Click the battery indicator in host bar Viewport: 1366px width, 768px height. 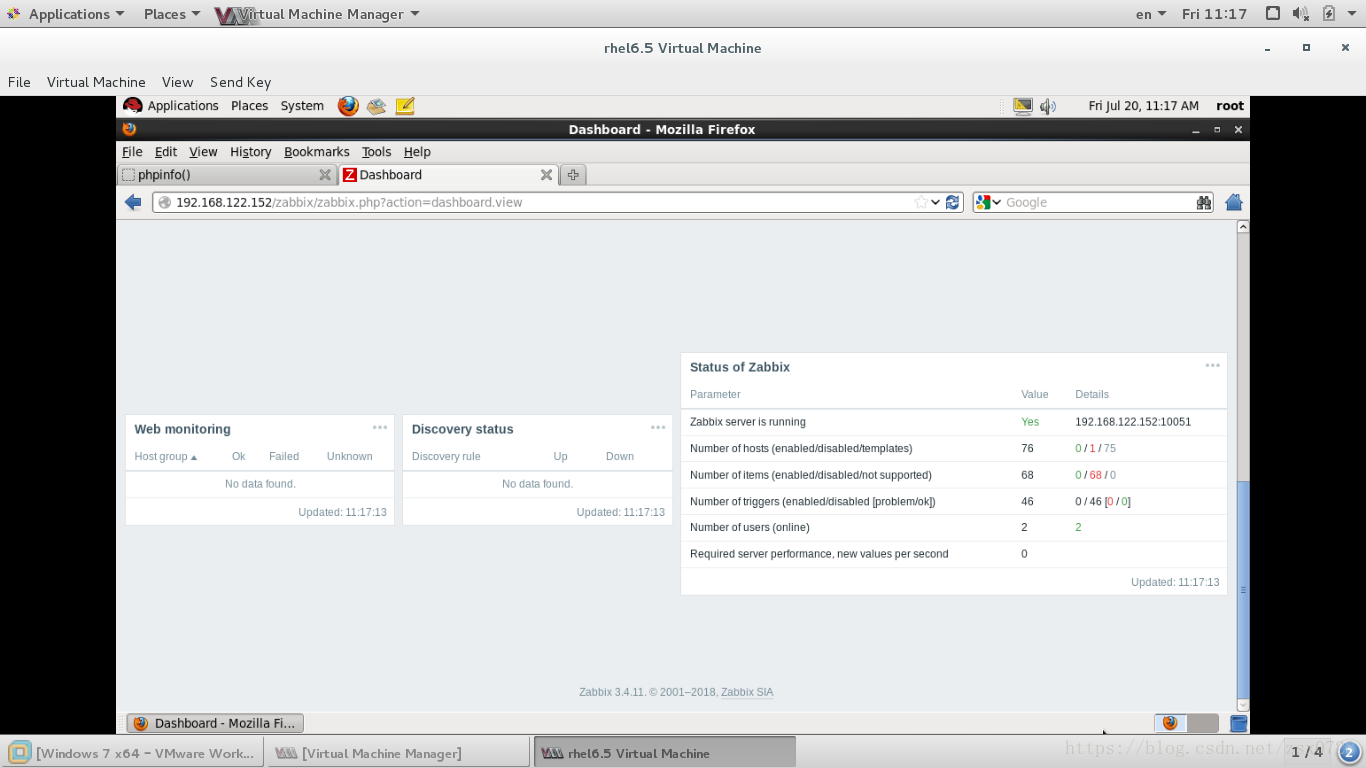(1329, 14)
